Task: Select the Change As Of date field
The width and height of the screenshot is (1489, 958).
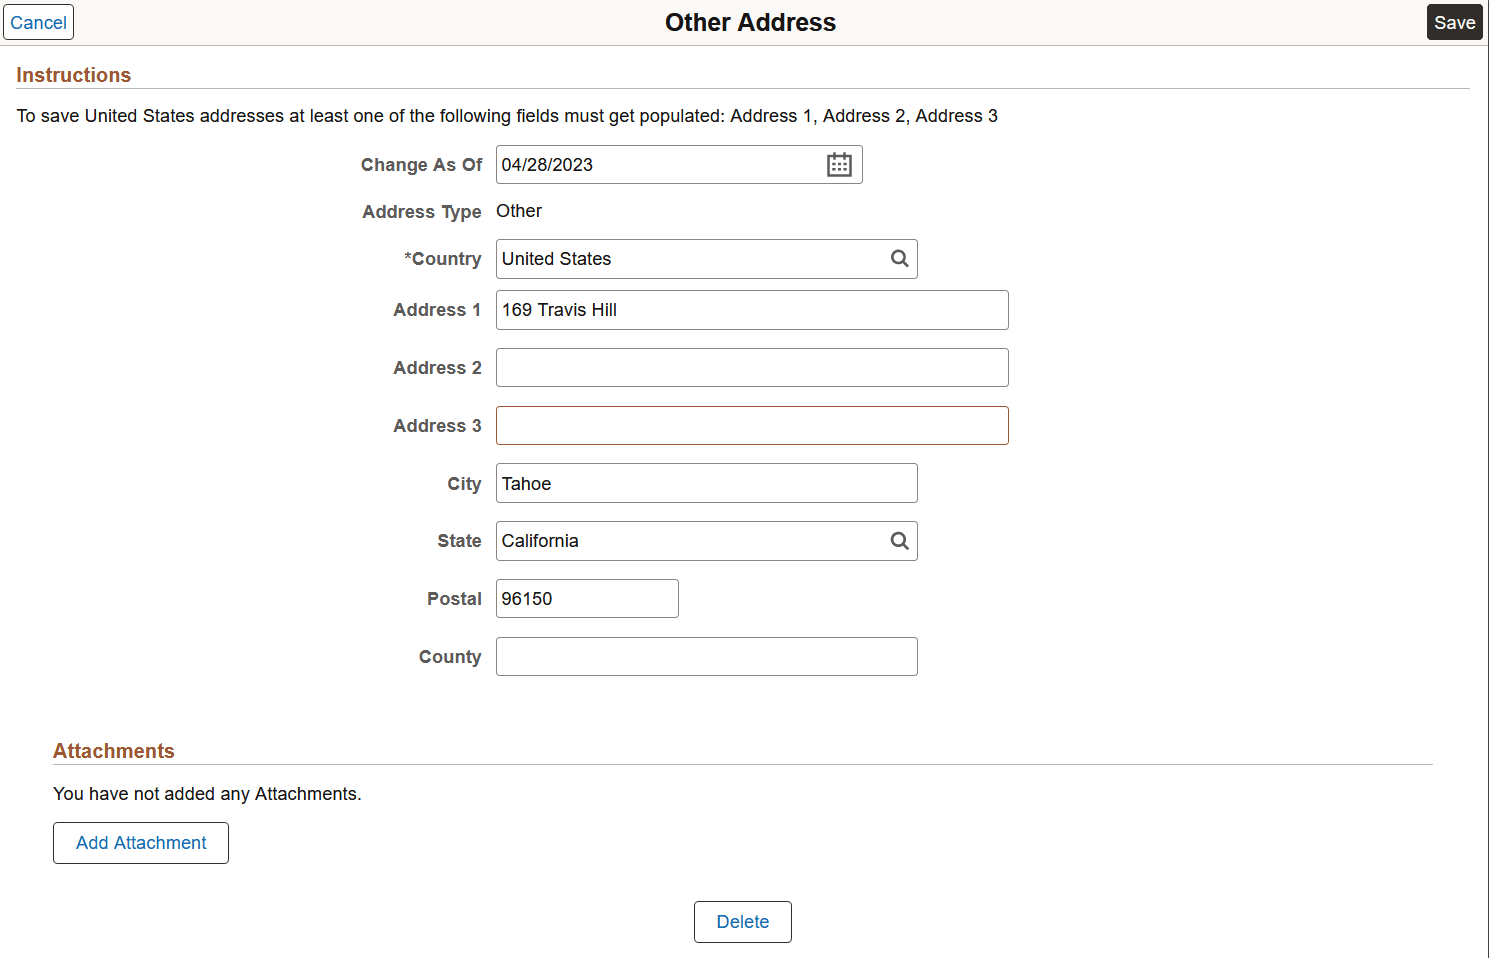Action: click(660, 164)
